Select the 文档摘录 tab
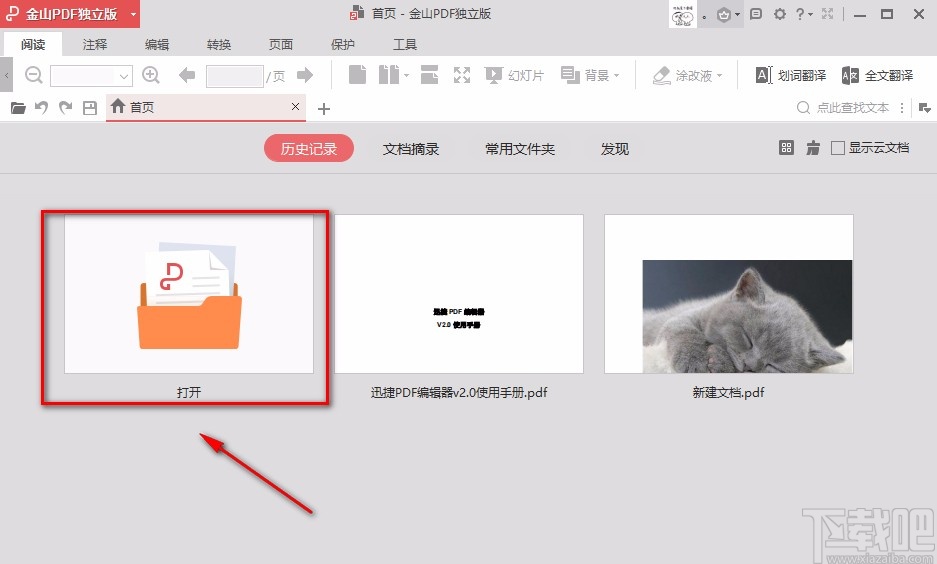This screenshot has width=937, height=564. click(411, 148)
